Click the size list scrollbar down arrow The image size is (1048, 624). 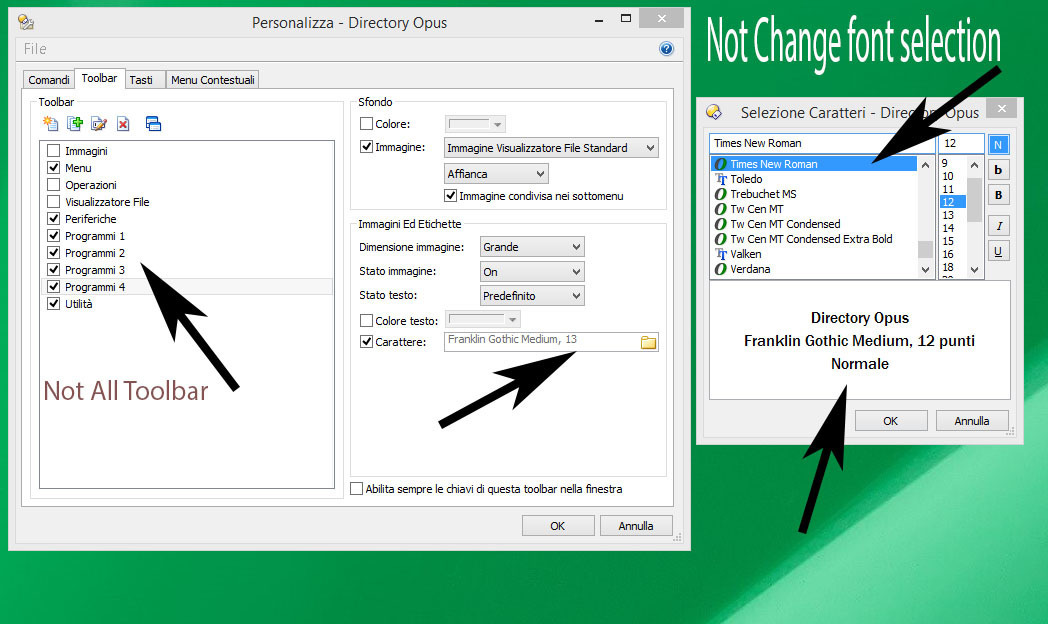pyautogui.click(x=974, y=270)
